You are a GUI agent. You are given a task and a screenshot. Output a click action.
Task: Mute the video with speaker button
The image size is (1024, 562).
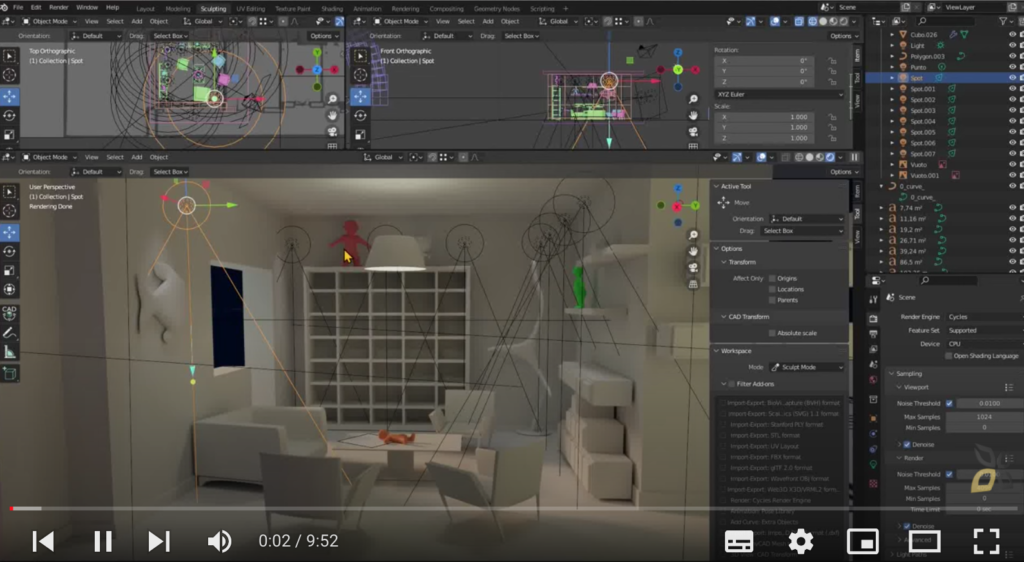coord(219,541)
